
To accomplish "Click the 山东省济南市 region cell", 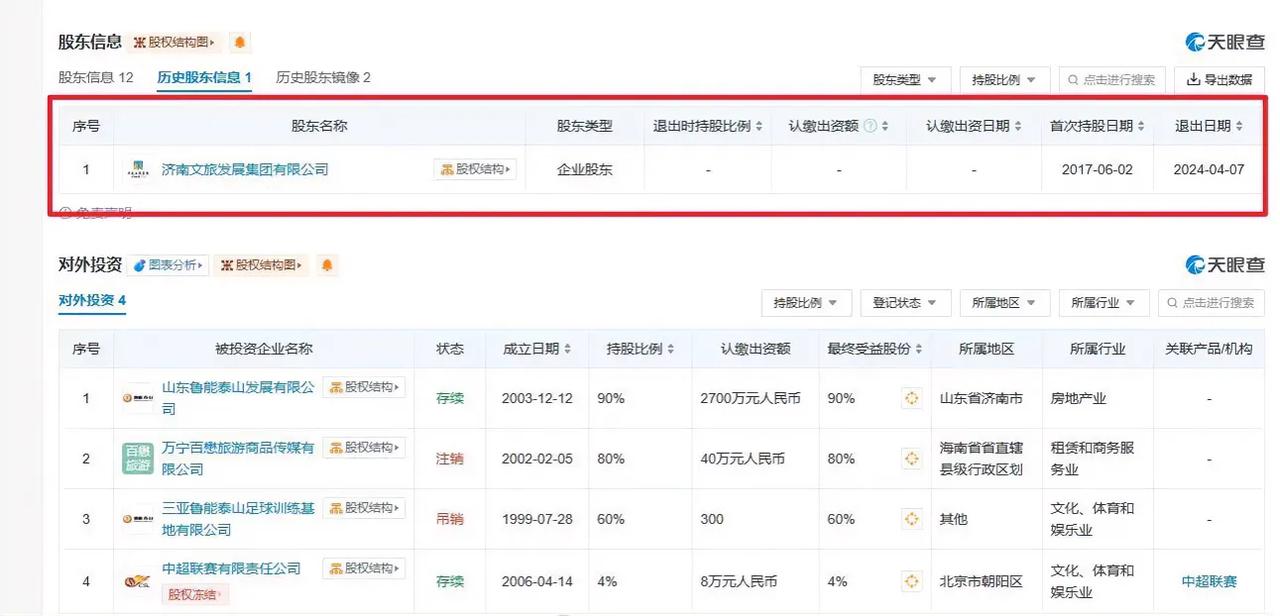I will [981, 398].
